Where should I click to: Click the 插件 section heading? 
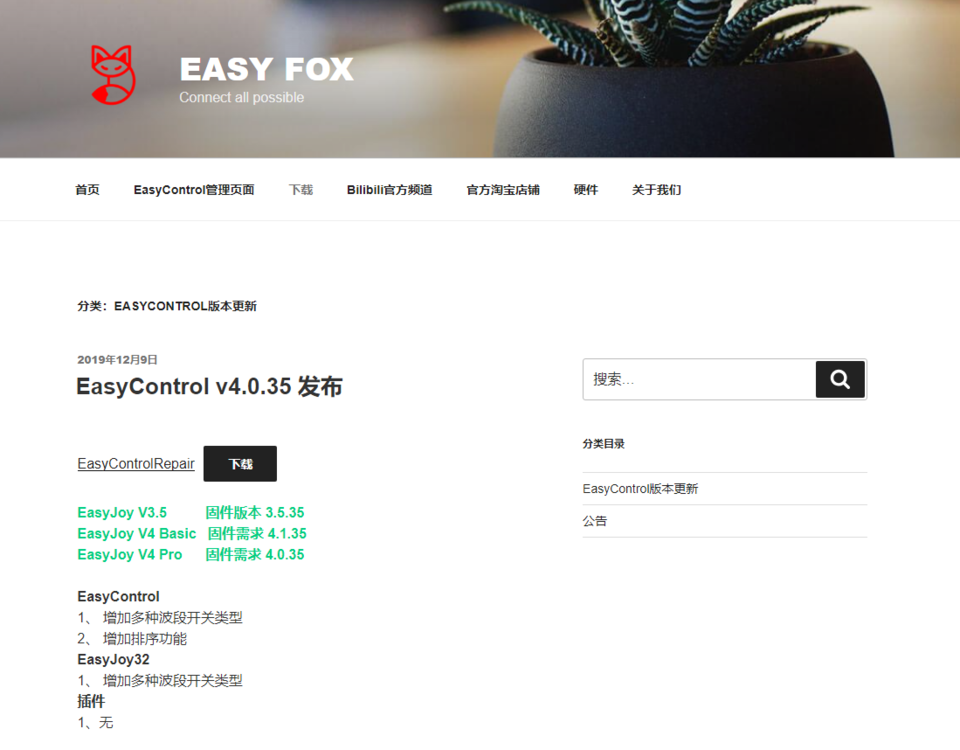tap(91, 702)
